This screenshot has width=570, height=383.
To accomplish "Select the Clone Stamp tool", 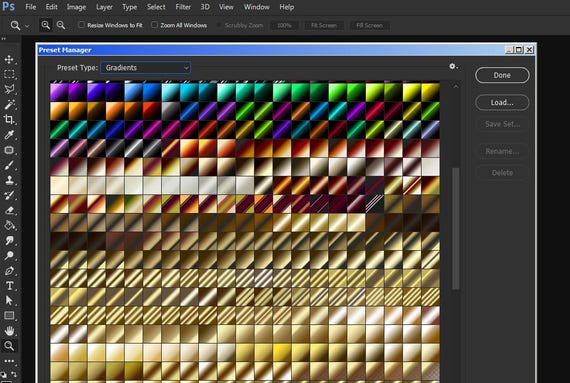I will click(x=9, y=180).
